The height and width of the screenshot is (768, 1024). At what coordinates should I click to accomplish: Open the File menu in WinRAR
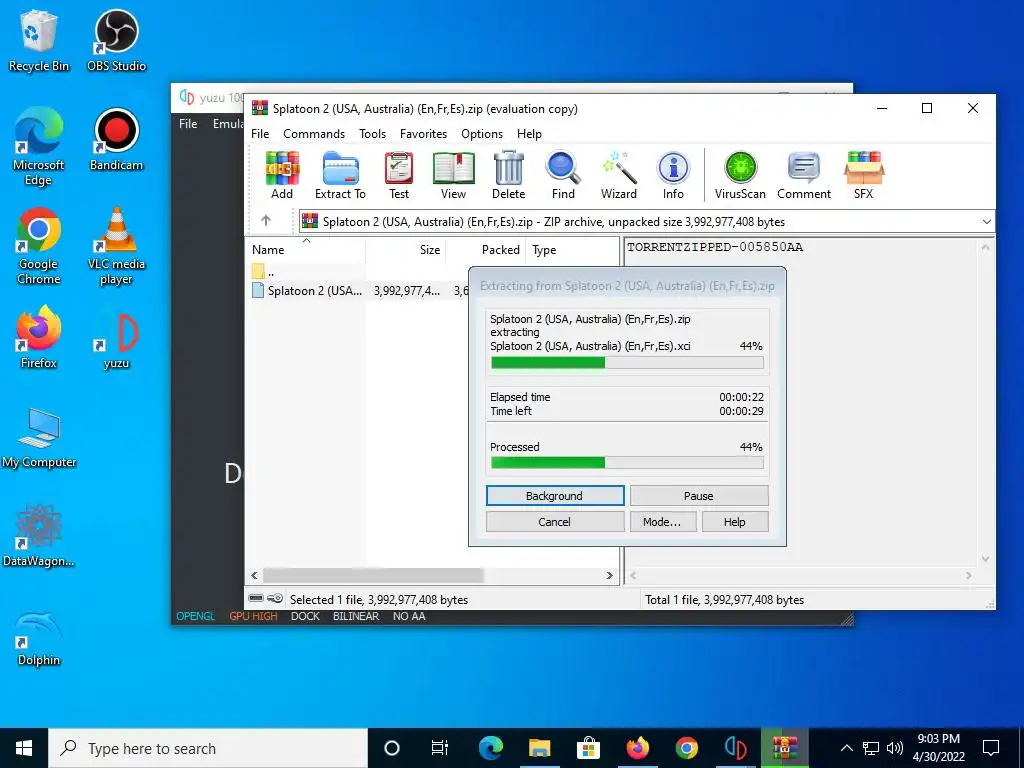260,134
